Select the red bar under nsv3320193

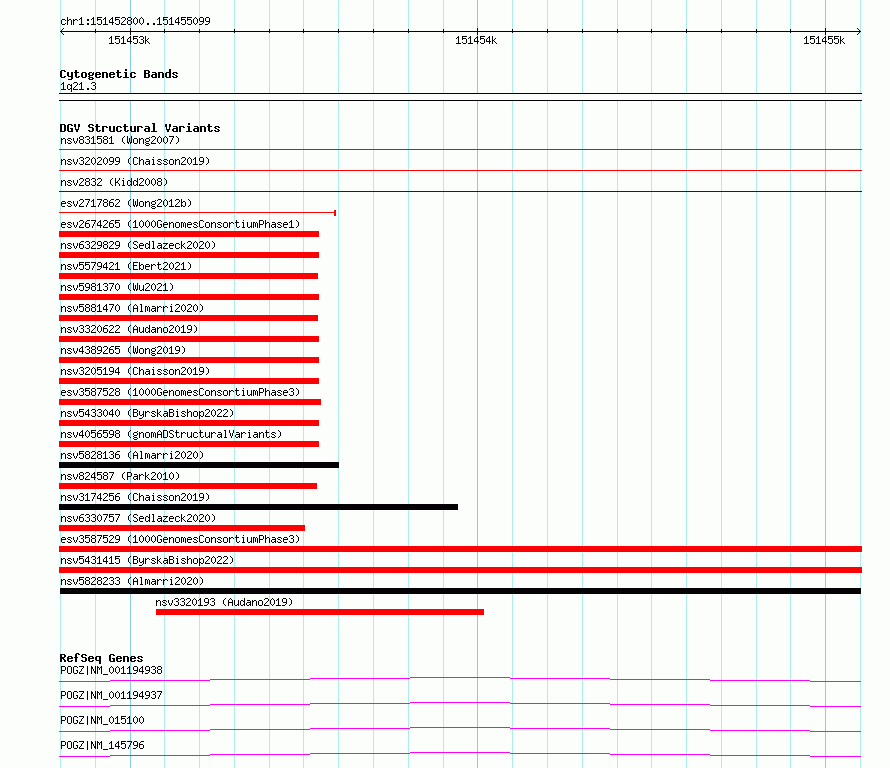320,612
